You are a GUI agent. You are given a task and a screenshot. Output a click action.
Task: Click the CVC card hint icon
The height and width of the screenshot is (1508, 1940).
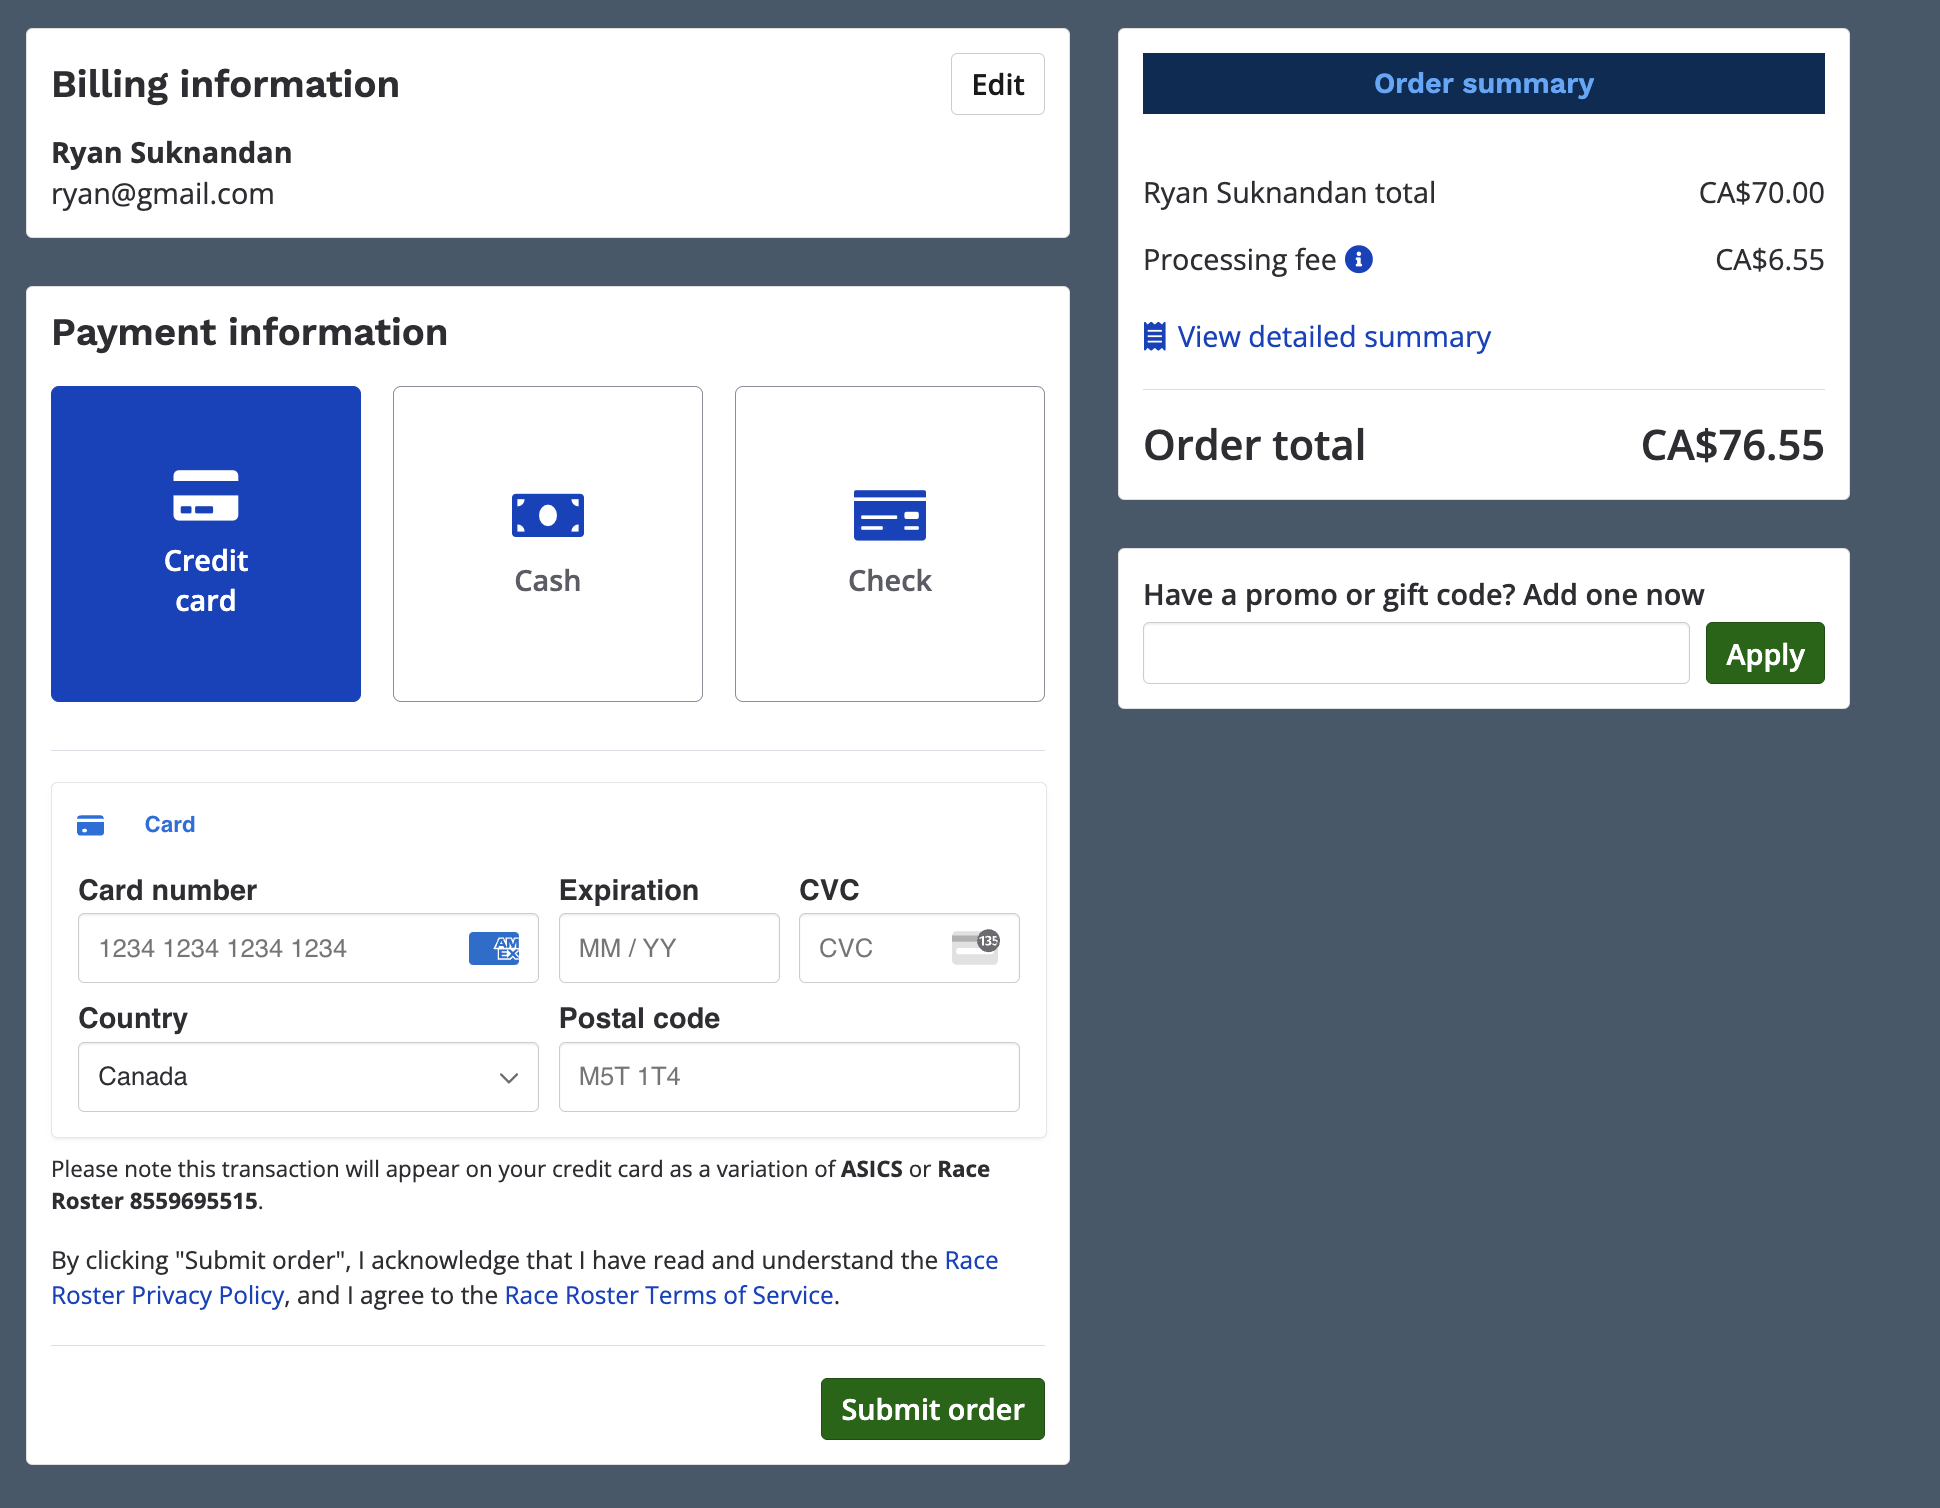975,946
